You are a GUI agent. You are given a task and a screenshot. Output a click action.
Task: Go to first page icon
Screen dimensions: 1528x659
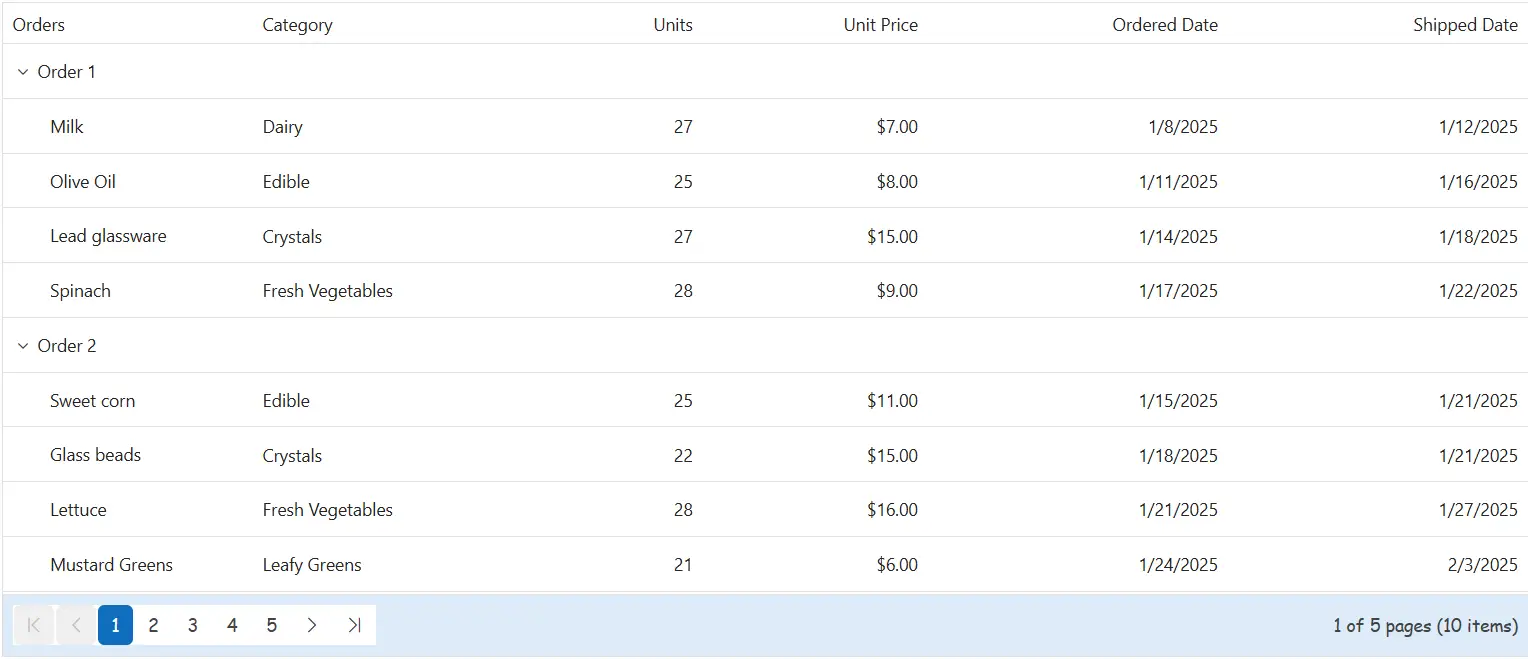tap(33, 625)
